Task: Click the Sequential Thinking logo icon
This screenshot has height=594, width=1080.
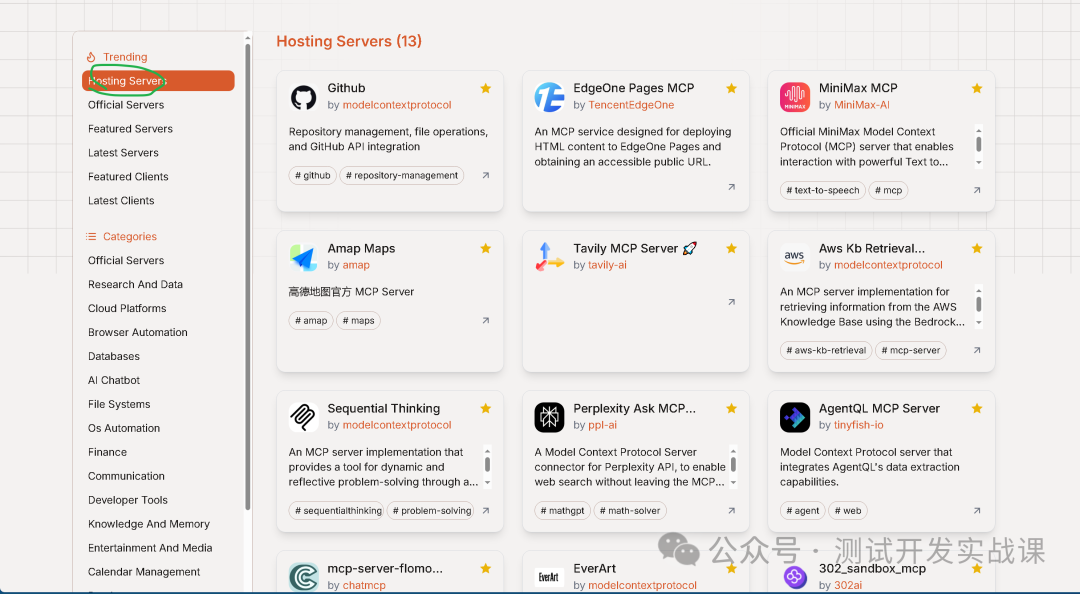Action: [303, 417]
